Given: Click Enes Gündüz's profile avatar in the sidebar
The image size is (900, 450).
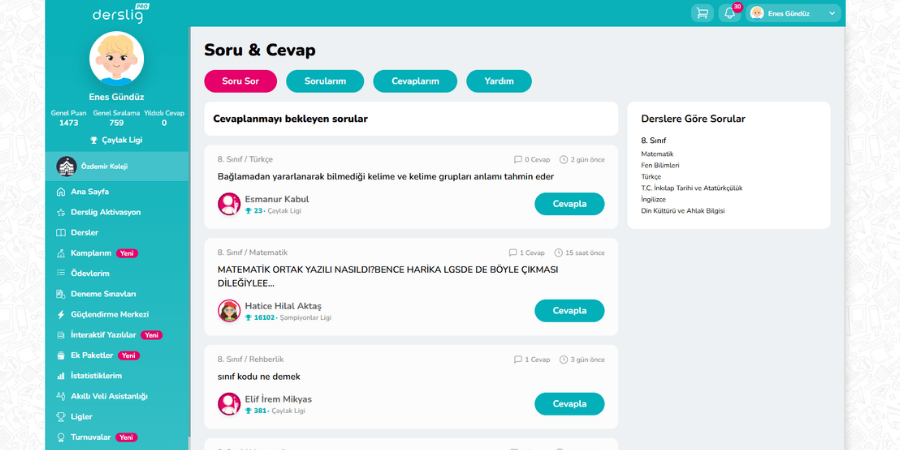Looking at the screenshot, I should coord(117,58).
